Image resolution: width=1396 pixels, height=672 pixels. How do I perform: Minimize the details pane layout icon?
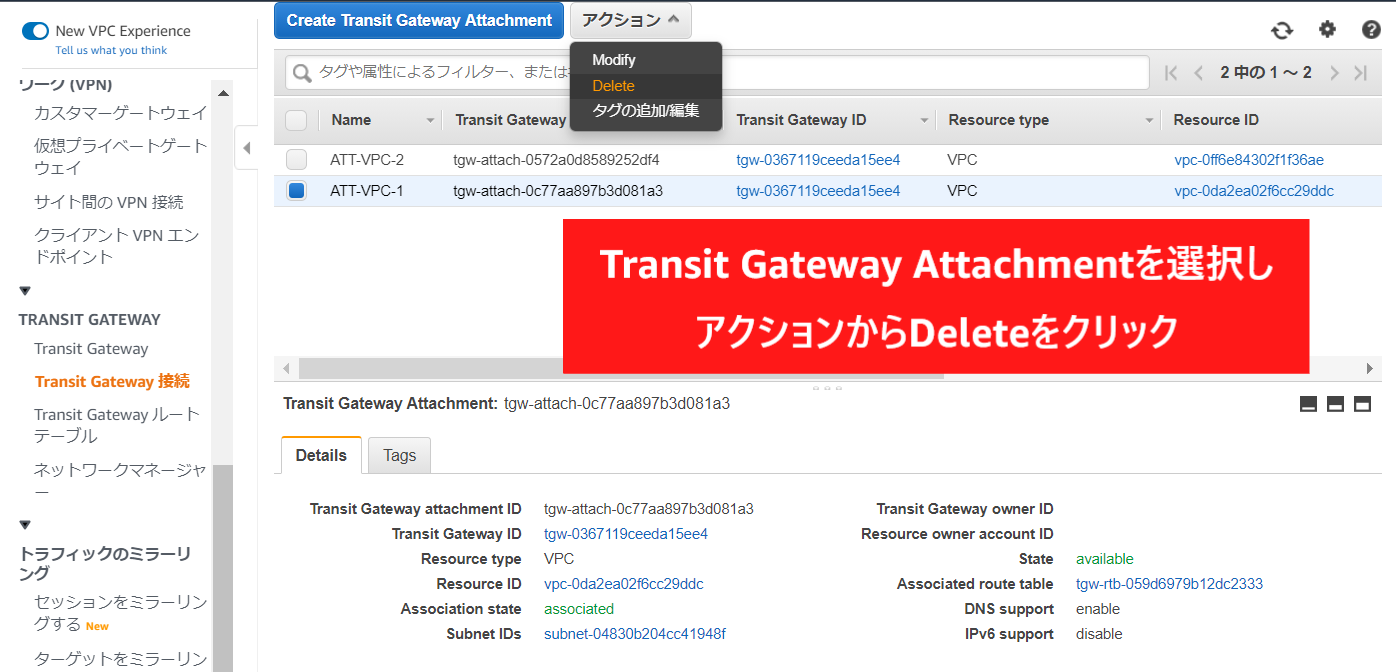click(1308, 404)
